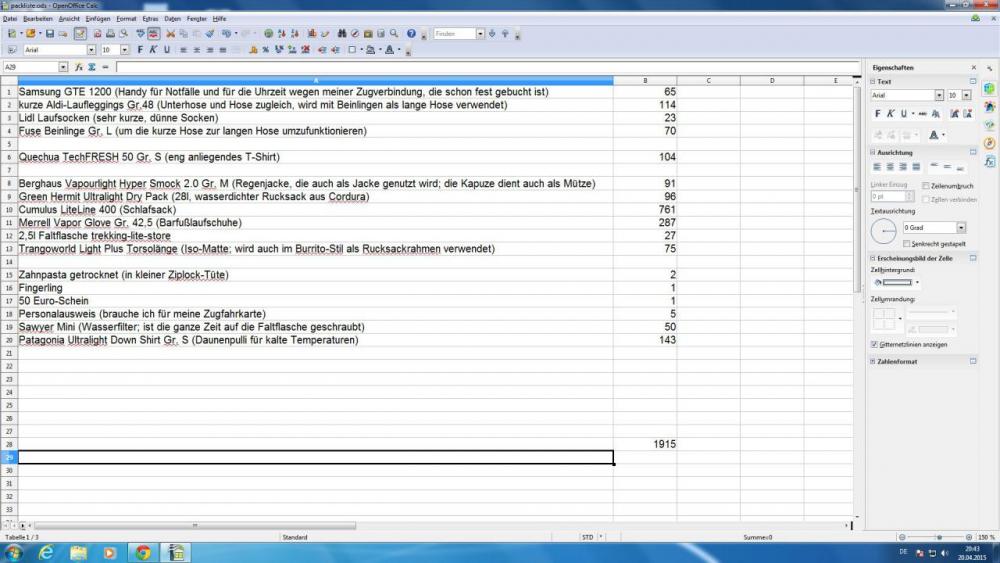Select cell B28 containing 1915

point(644,443)
